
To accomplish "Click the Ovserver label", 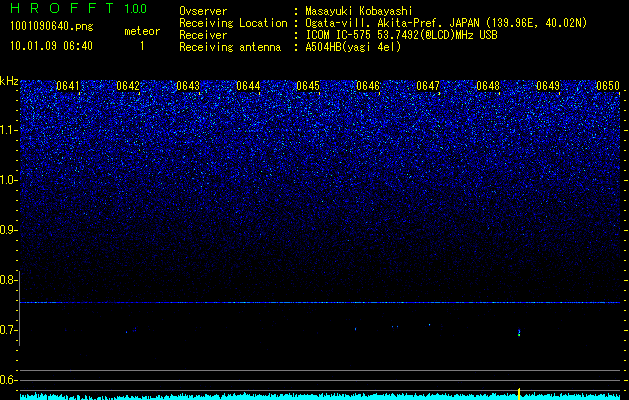I will pos(203,11).
